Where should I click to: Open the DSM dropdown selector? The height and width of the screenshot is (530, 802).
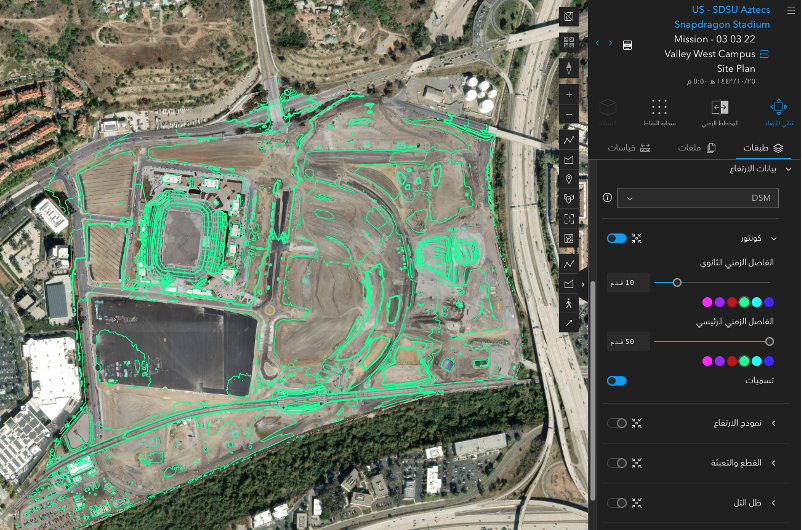(x=698, y=198)
